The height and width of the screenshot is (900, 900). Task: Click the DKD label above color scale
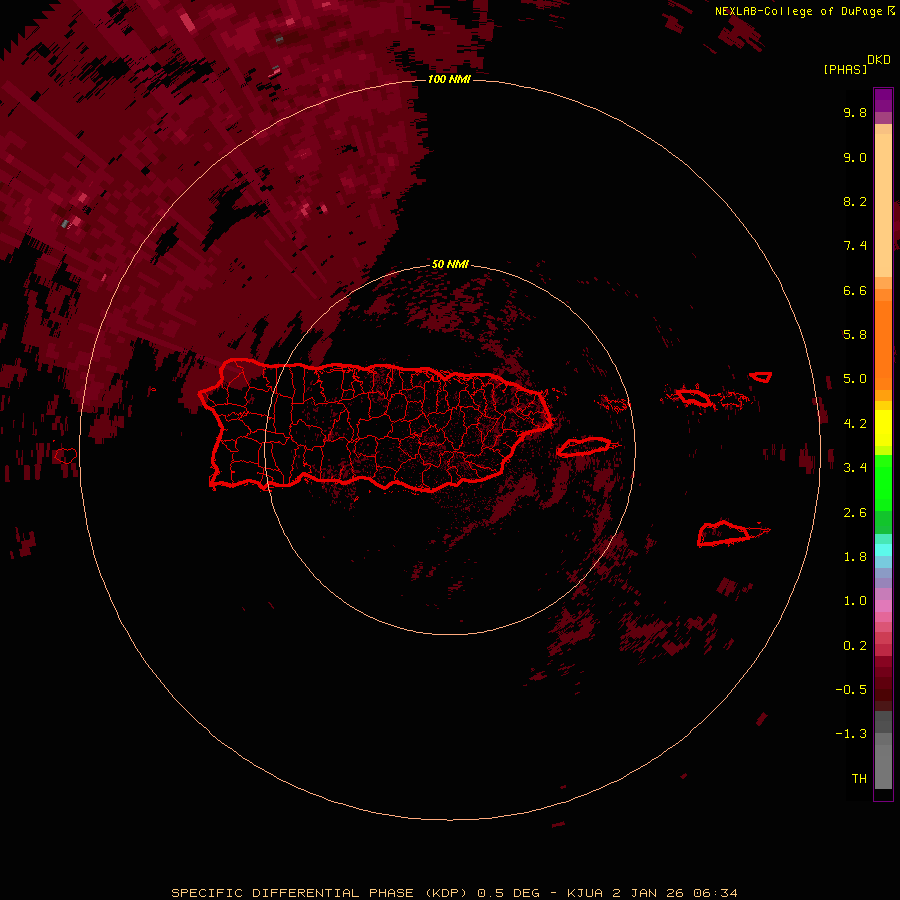click(x=879, y=60)
